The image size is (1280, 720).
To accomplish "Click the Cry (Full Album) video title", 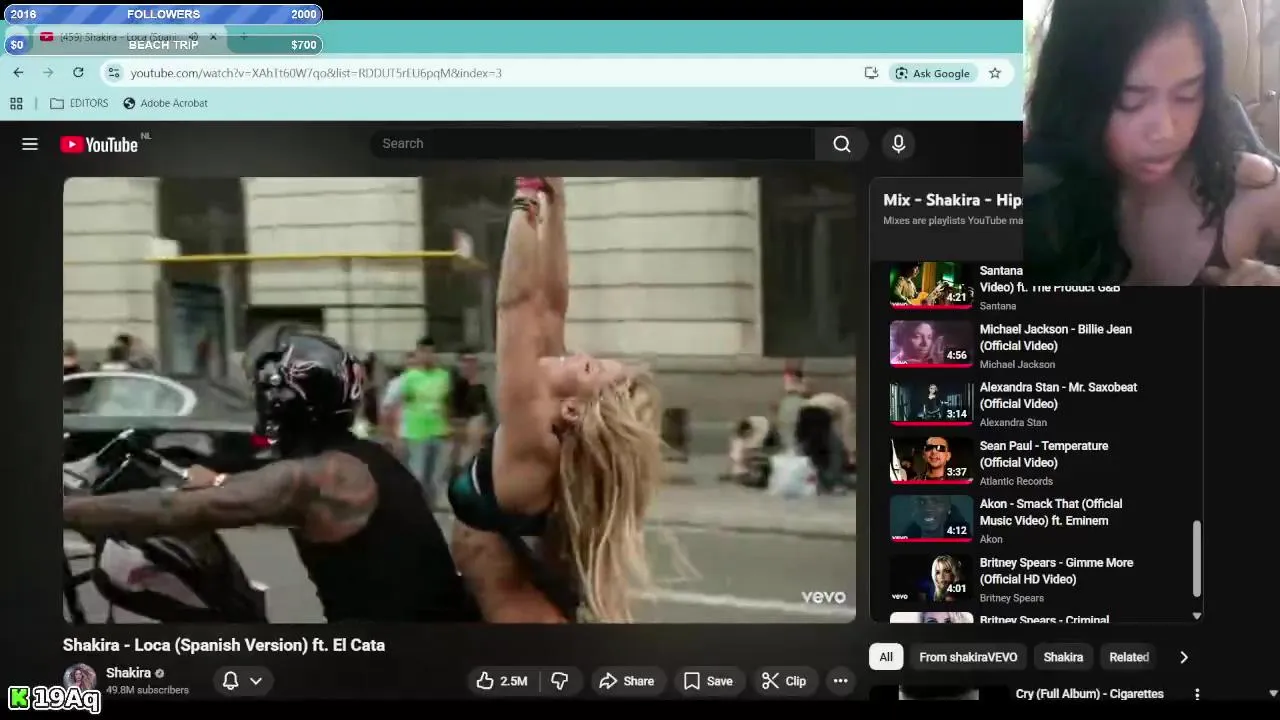I will (1089, 694).
